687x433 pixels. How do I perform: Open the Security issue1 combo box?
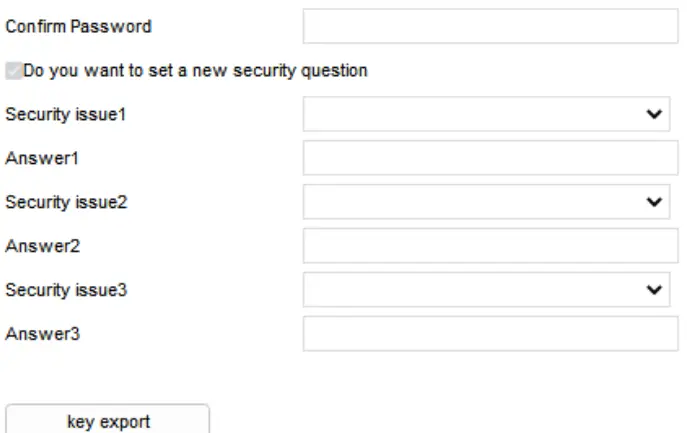pyautogui.click(x=480, y=114)
